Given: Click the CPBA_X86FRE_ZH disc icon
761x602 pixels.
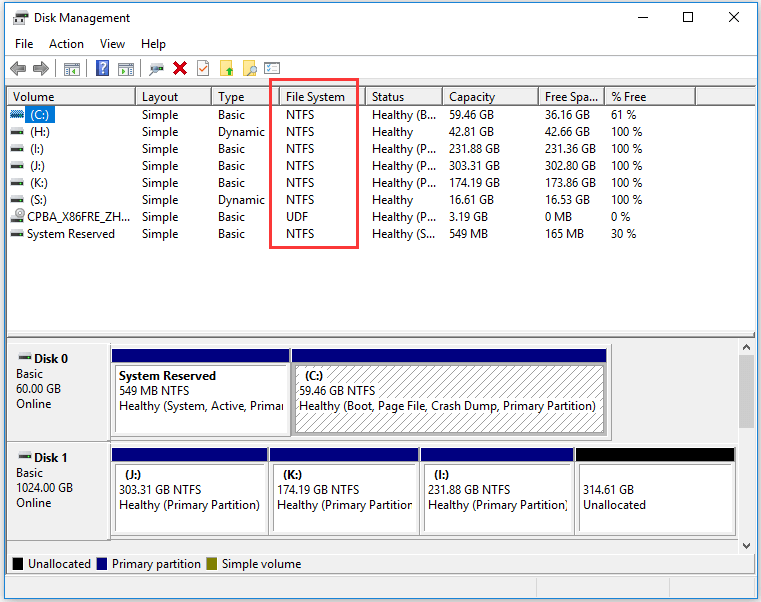Looking at the screenshot, I should tap(19, 214).
